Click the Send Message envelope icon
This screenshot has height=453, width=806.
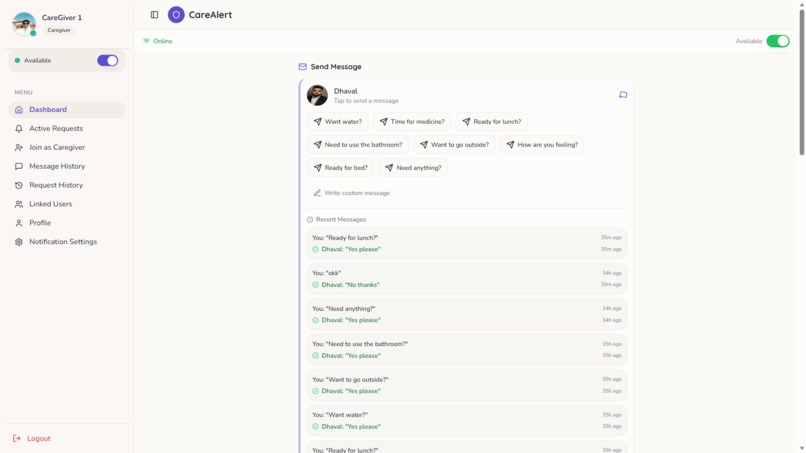click(x=302, y=67)
